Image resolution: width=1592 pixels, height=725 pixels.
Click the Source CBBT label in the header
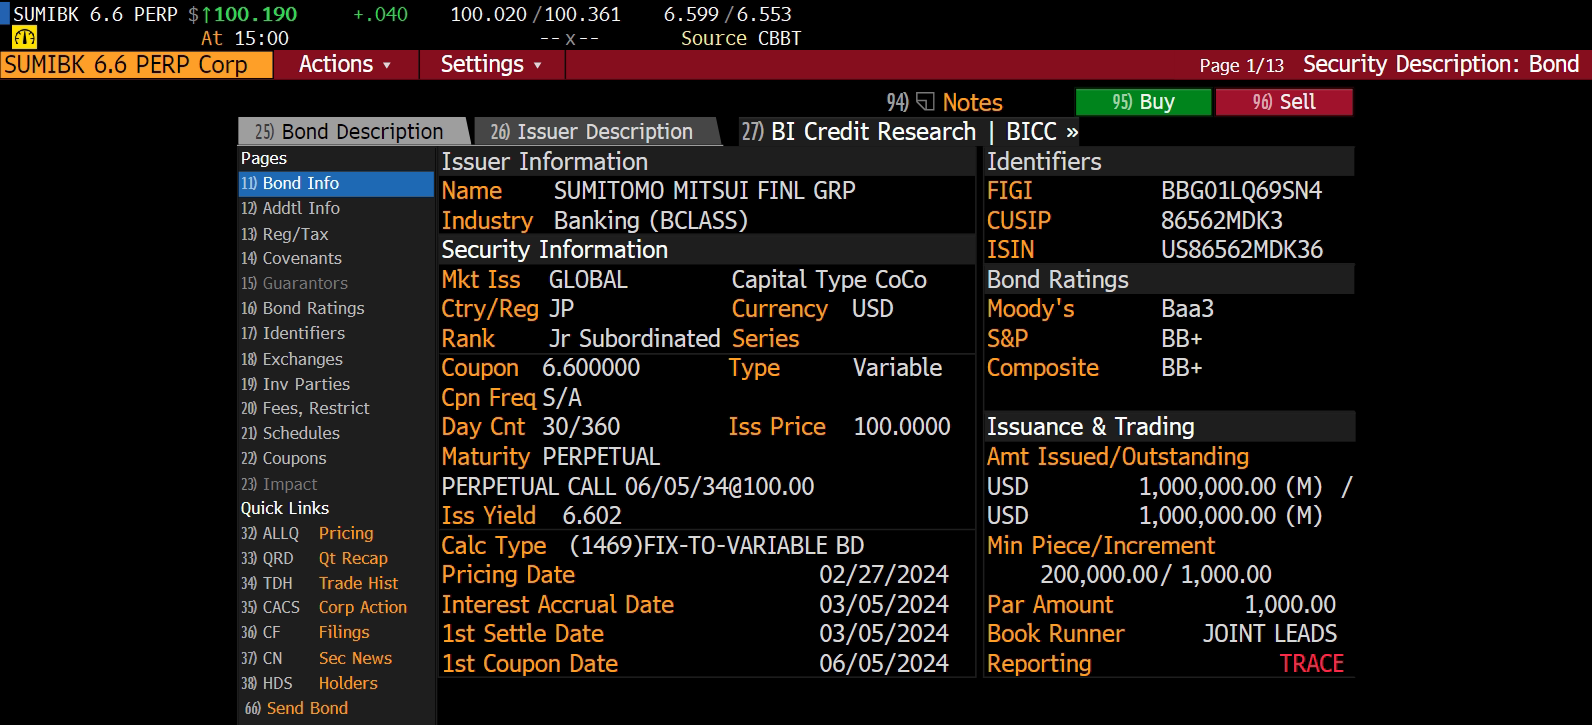coord(741,39)
